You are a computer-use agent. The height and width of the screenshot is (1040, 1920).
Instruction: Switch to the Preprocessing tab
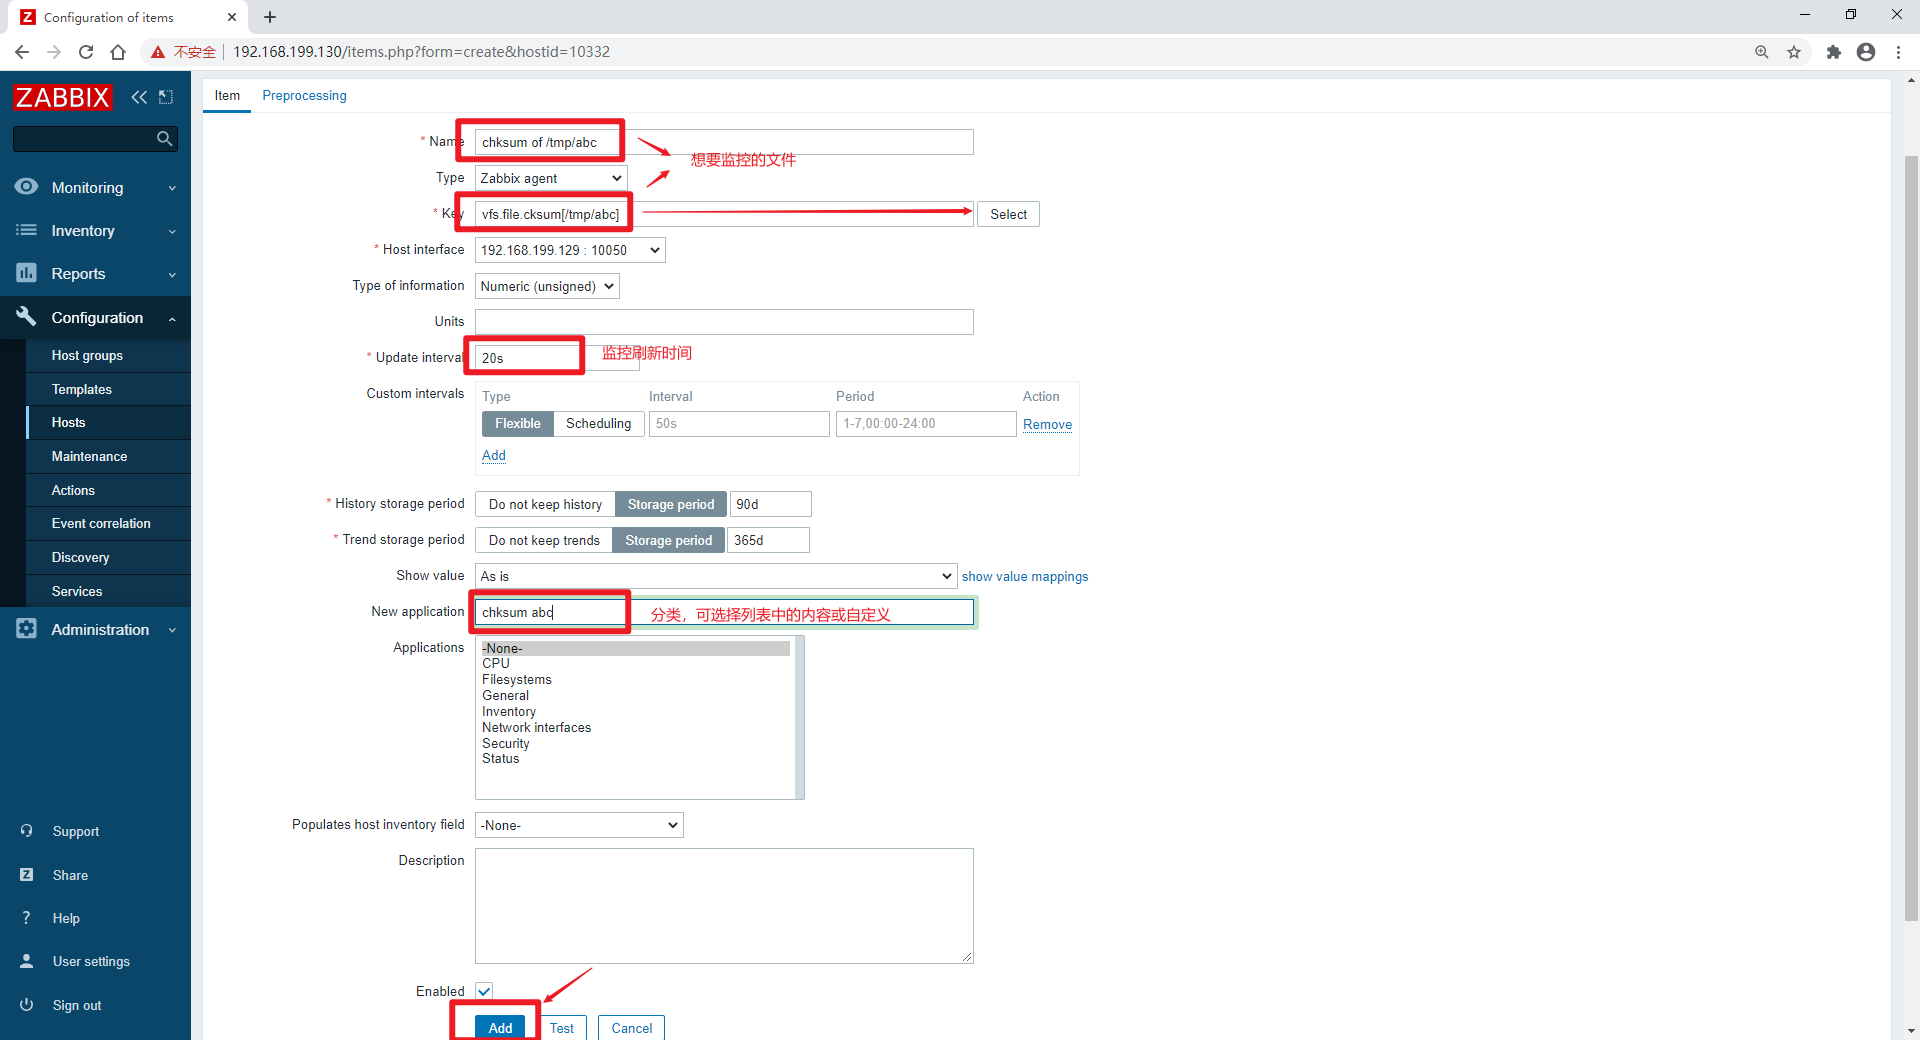pyautogui.click(x=304, y=95)
